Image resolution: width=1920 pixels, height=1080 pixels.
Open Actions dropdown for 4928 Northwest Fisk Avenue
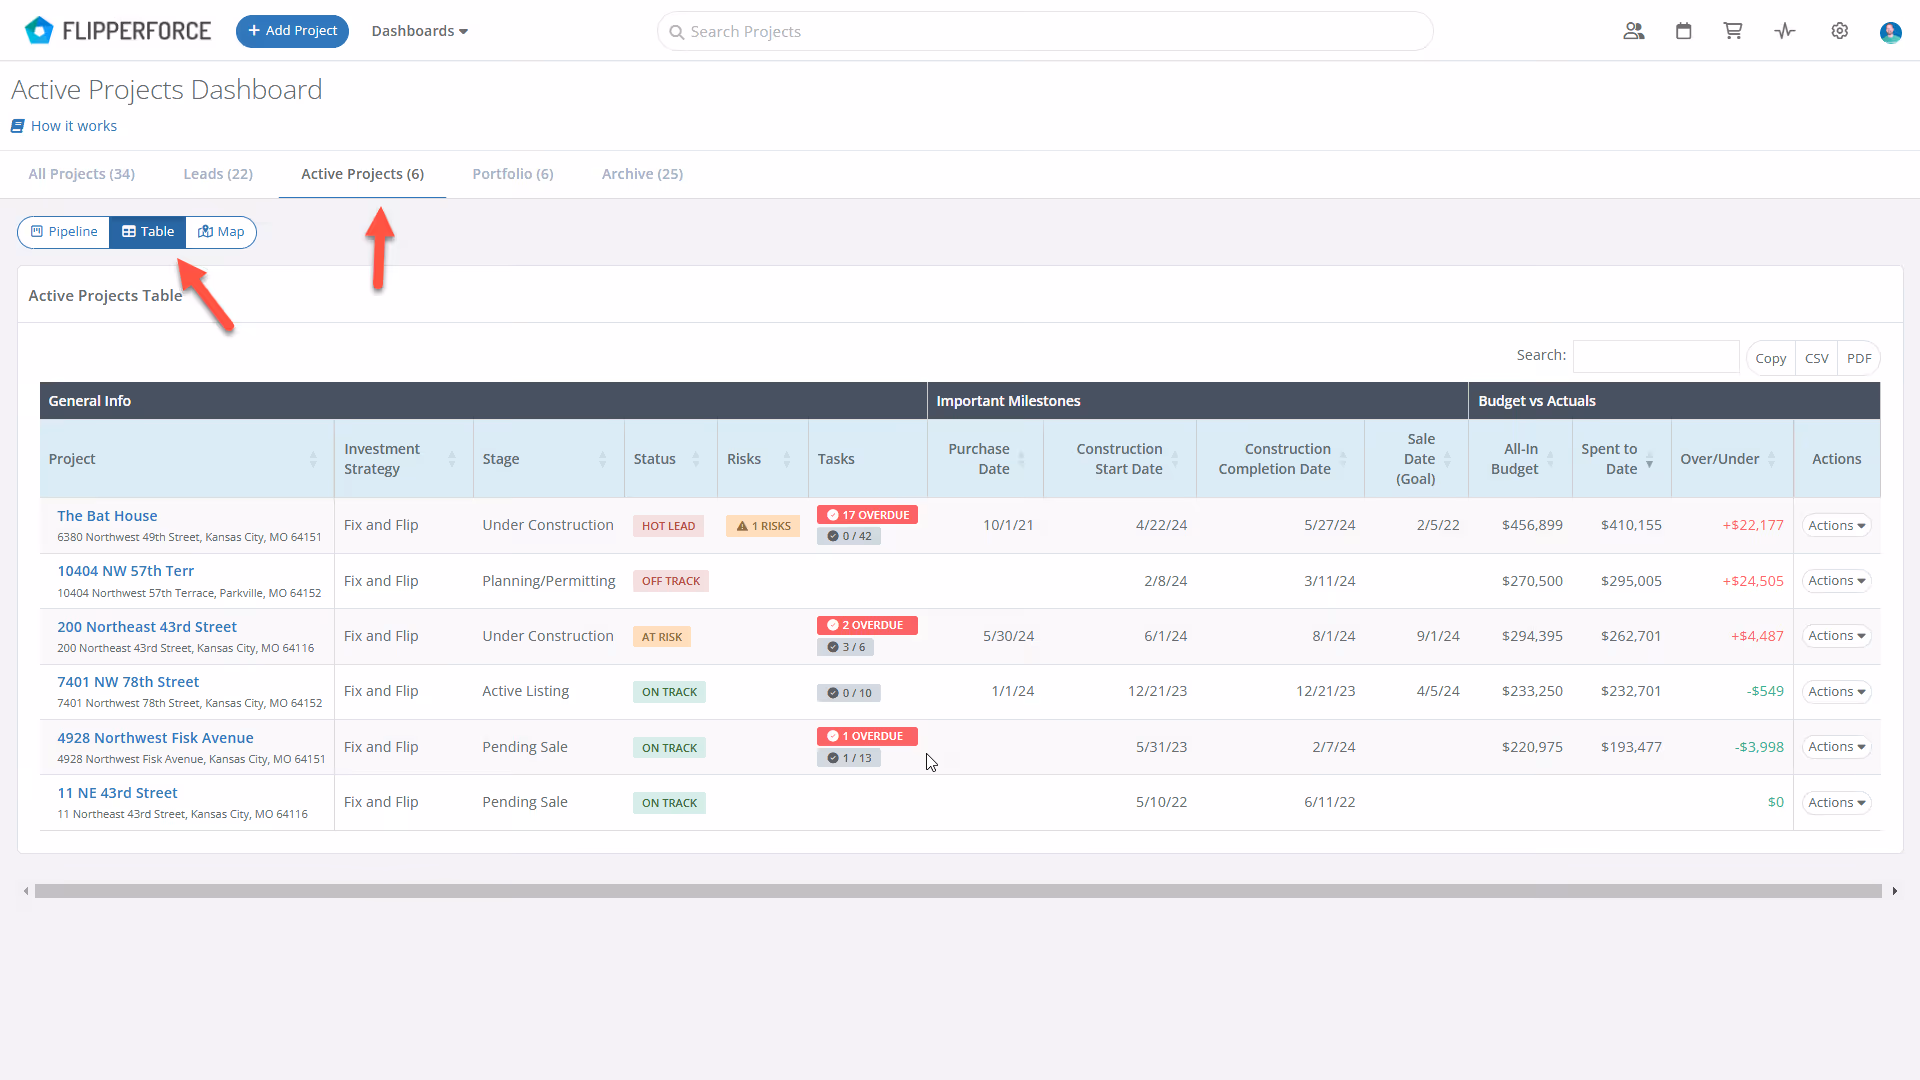(1837, 747)
